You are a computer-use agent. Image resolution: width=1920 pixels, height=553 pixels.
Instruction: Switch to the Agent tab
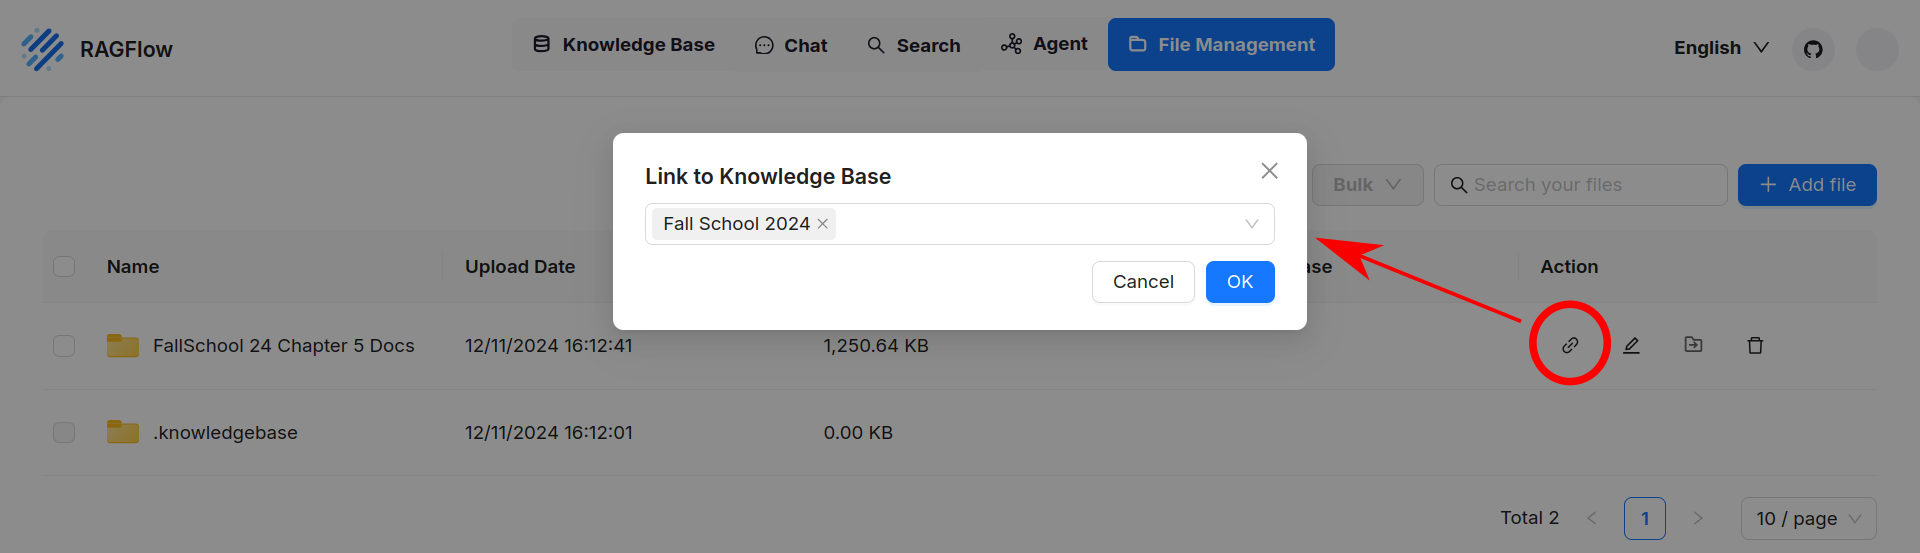click(x=1044, y=44)
